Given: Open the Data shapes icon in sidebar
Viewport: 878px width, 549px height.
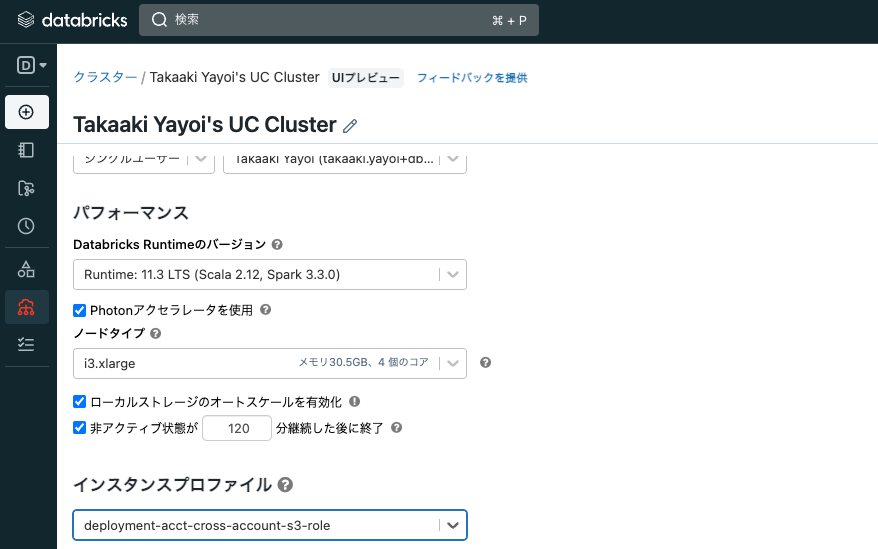Looking at the screenshot, I should (x=26, y=269).
